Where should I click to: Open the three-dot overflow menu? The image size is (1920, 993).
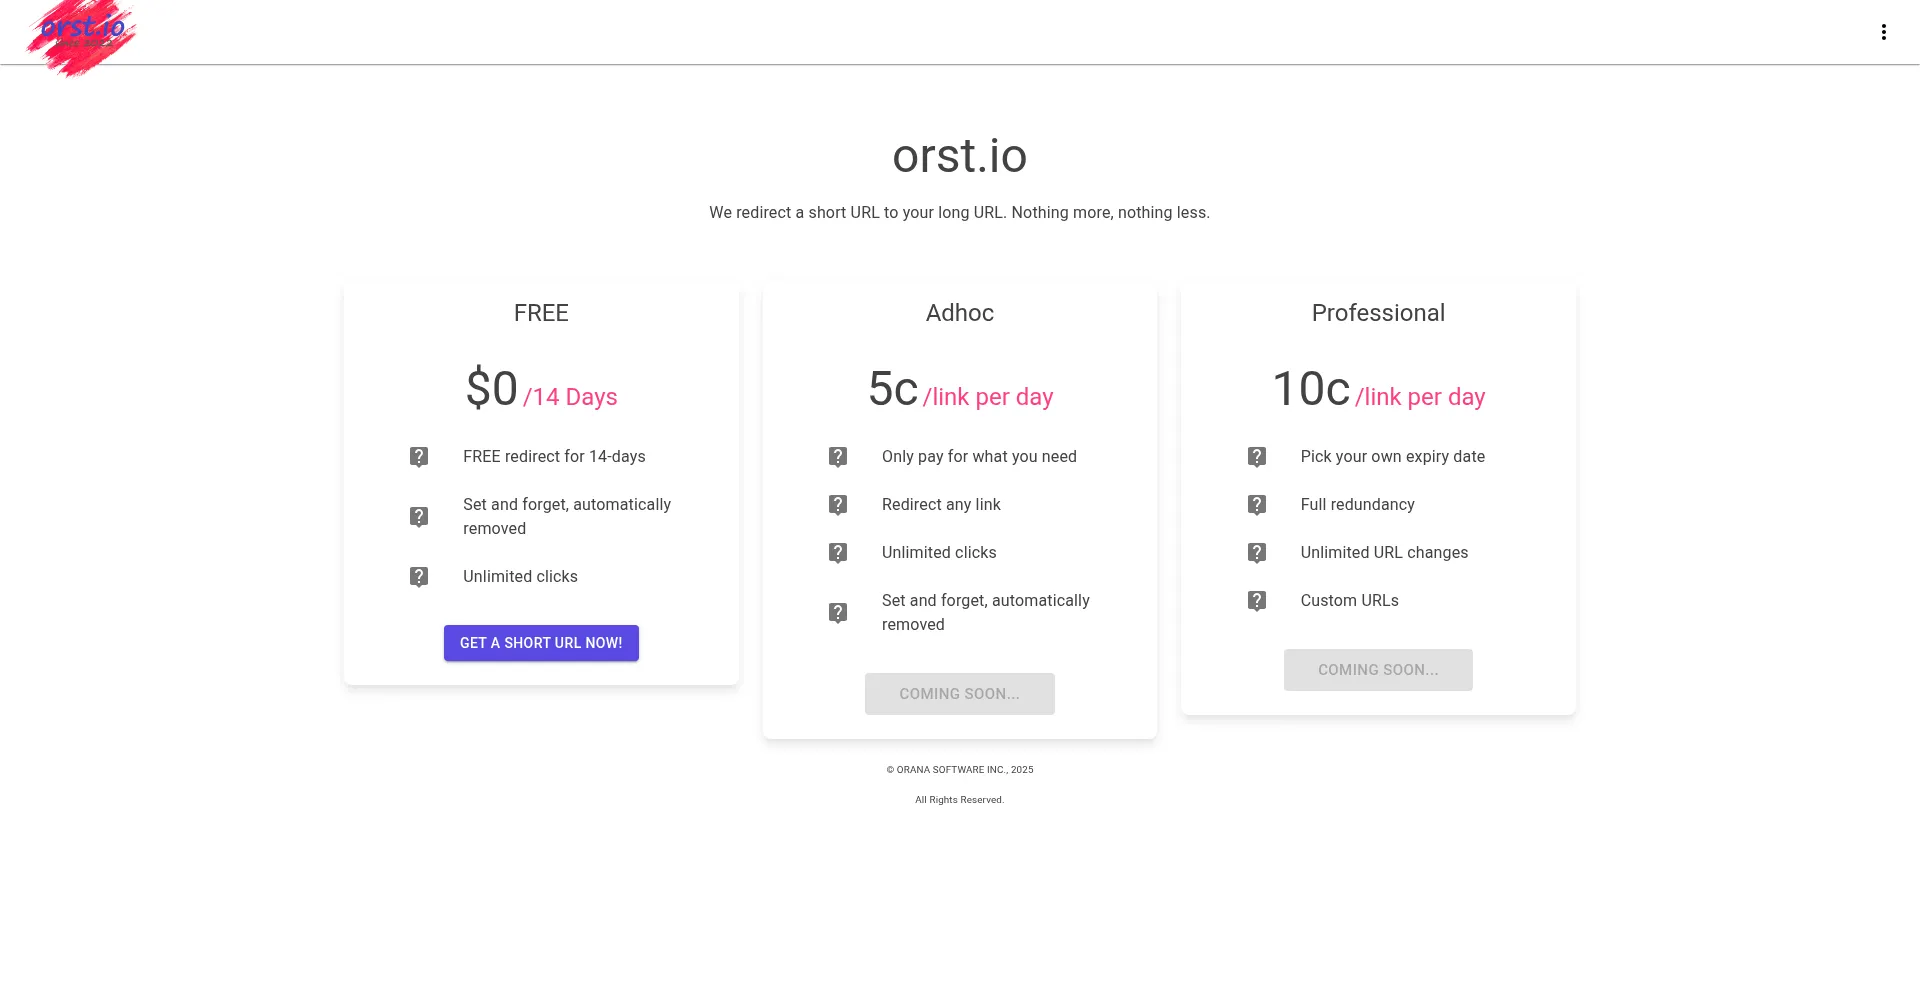tap(1883, 32)
